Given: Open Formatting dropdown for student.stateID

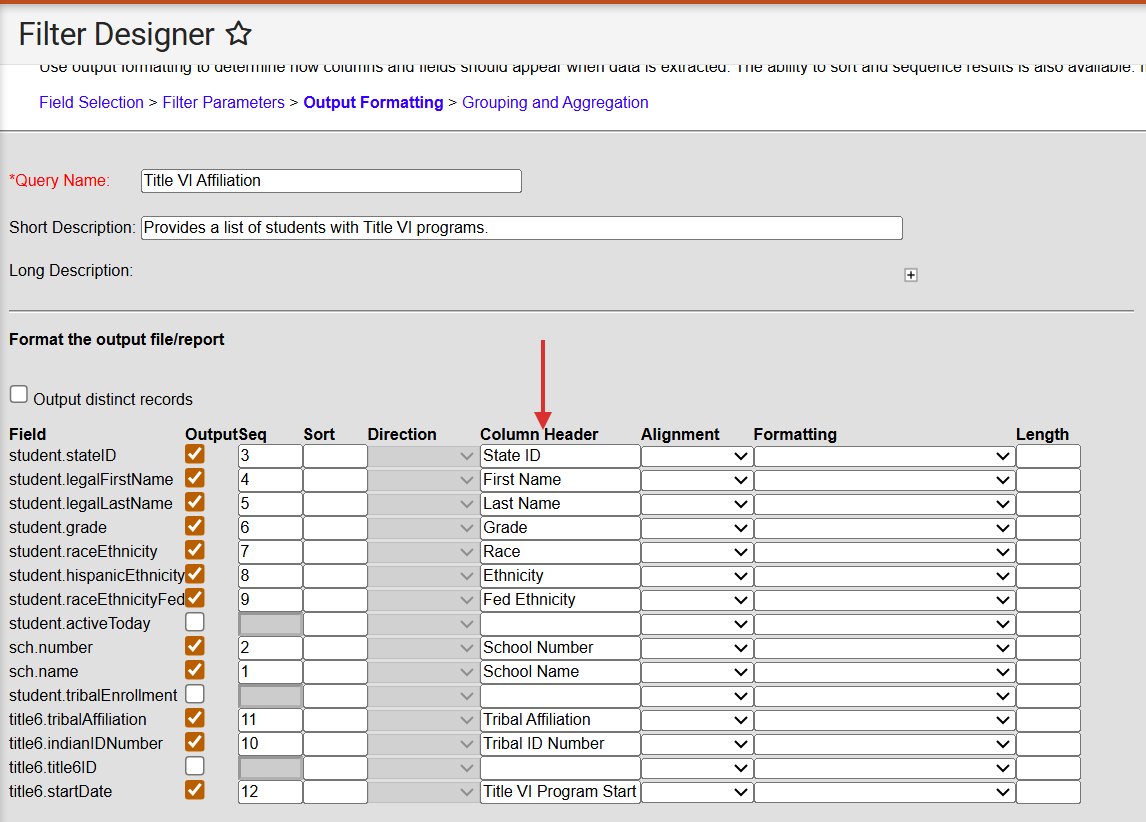Looking at the screenshot, I should click(884, 456).
